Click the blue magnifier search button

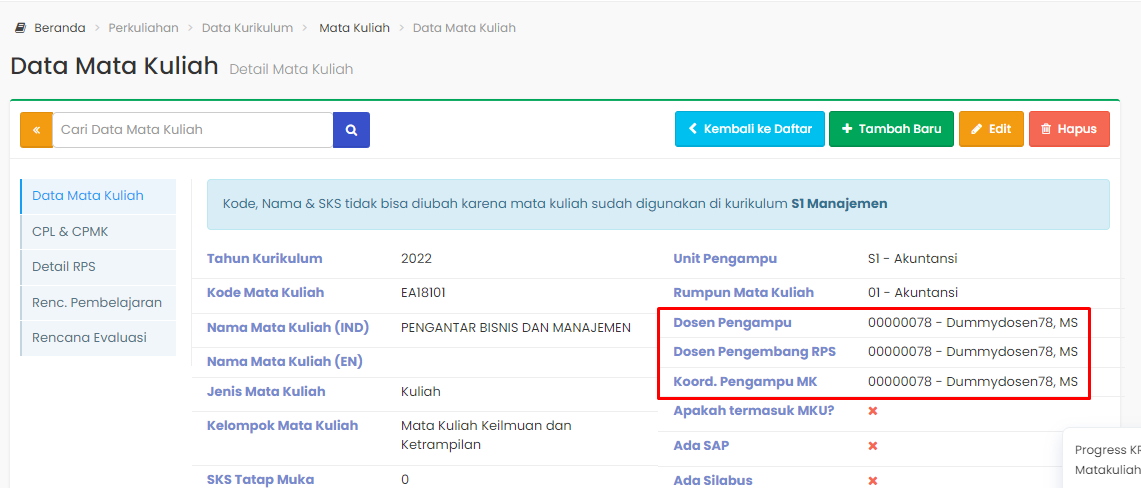tap(351, 130)
